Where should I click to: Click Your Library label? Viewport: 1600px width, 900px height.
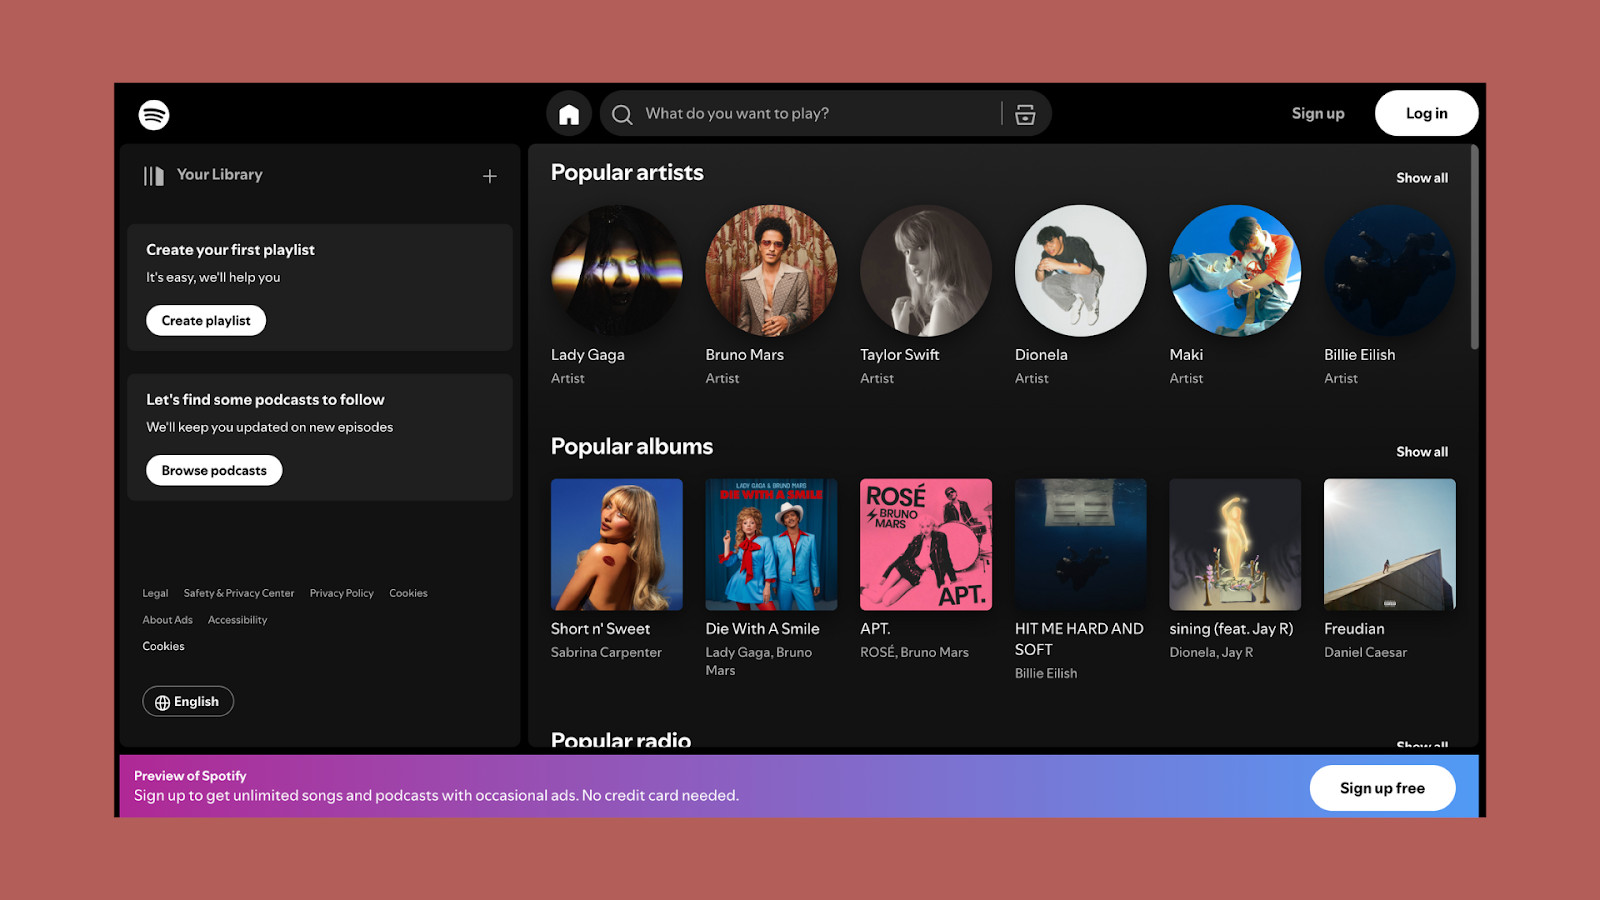(220, 175)
